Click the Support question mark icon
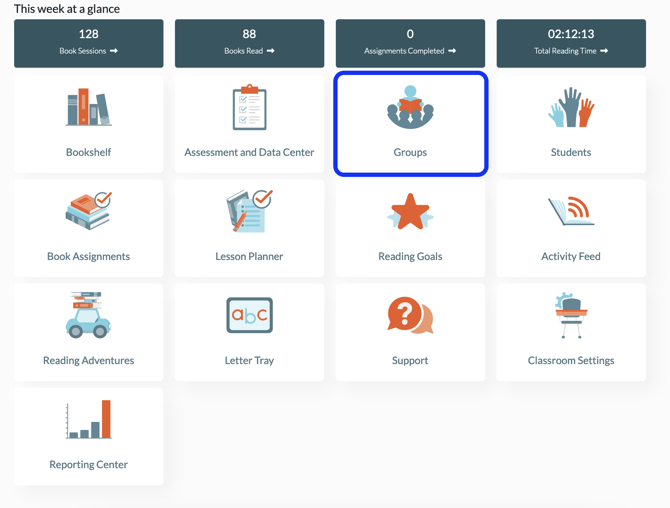 click(410, 316)
